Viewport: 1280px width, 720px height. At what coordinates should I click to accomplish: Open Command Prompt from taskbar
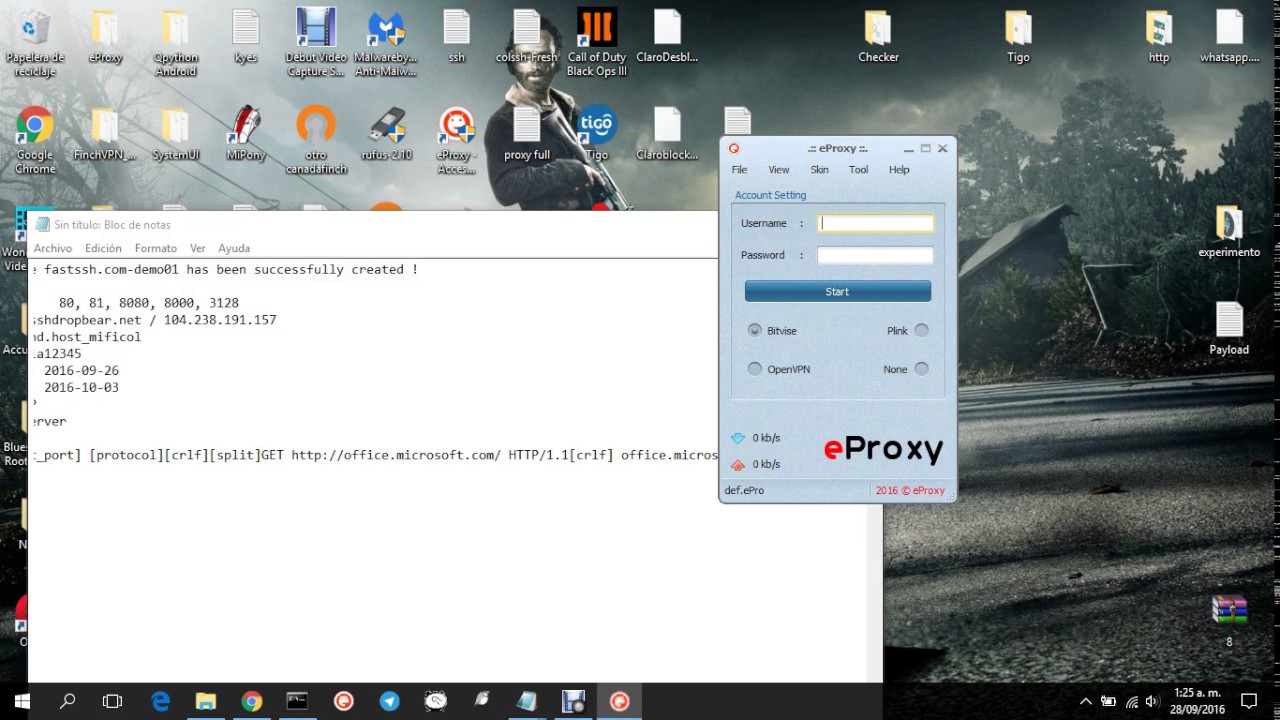tap(297, 701)
